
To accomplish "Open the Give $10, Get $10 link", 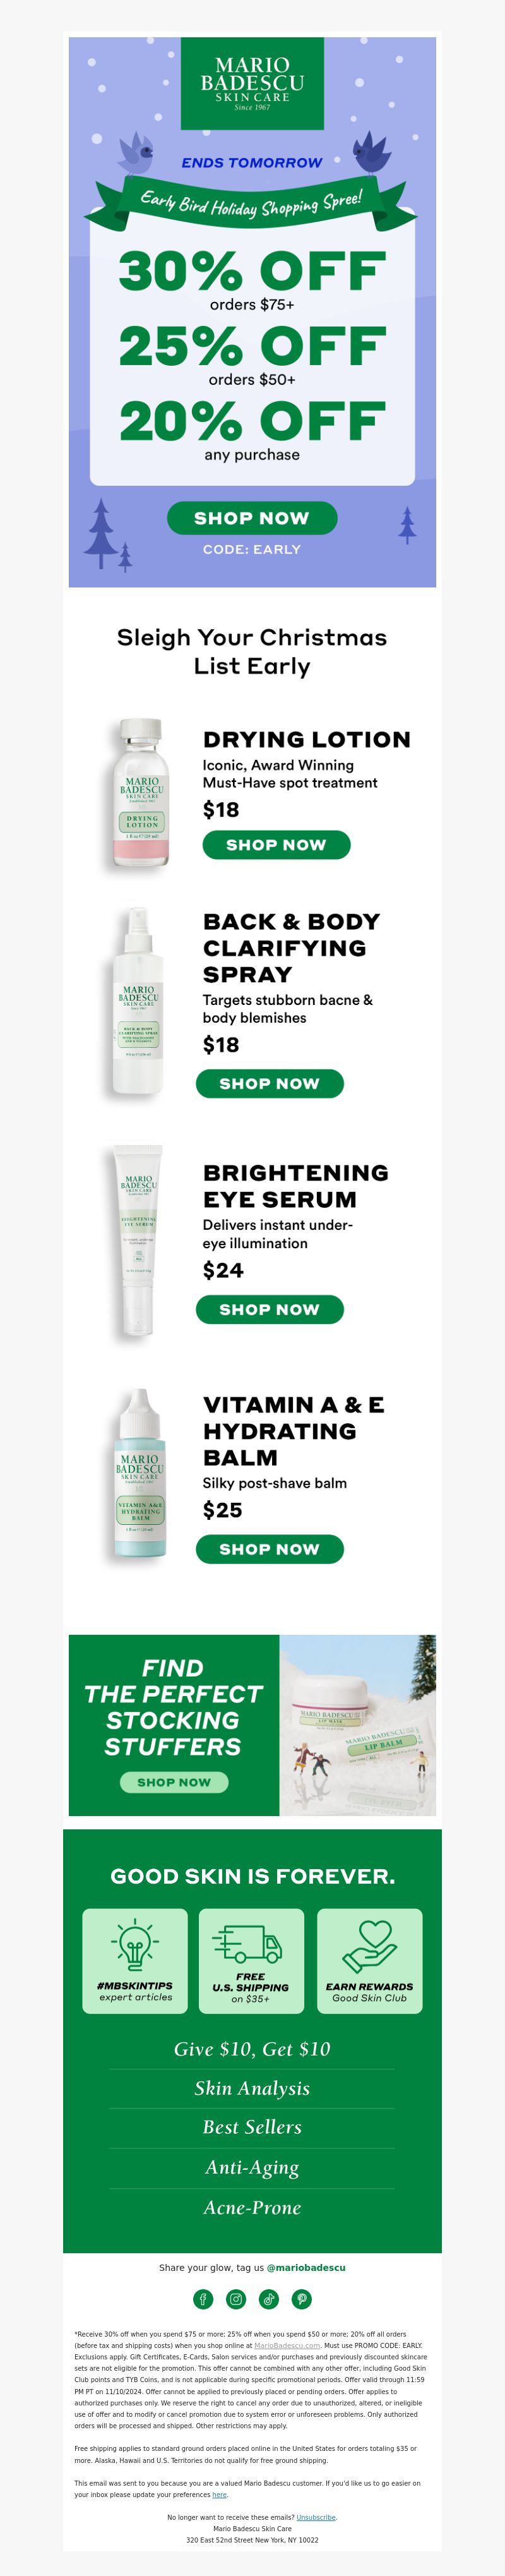I will tap(252, 2049).
